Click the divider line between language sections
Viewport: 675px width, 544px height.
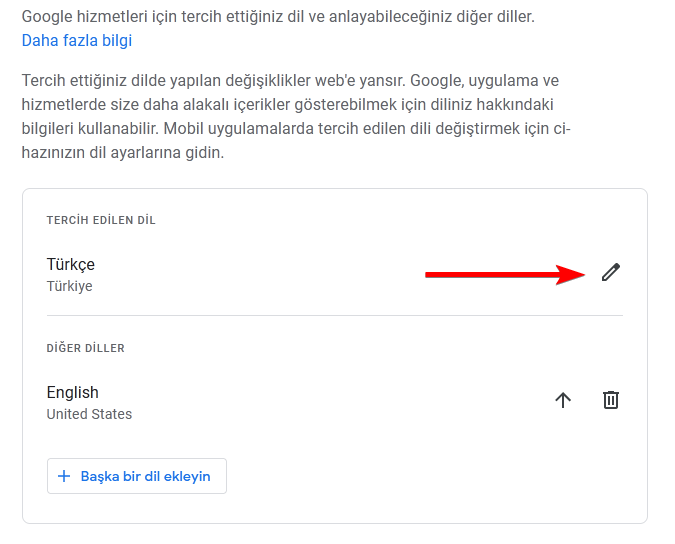point(334,316)
